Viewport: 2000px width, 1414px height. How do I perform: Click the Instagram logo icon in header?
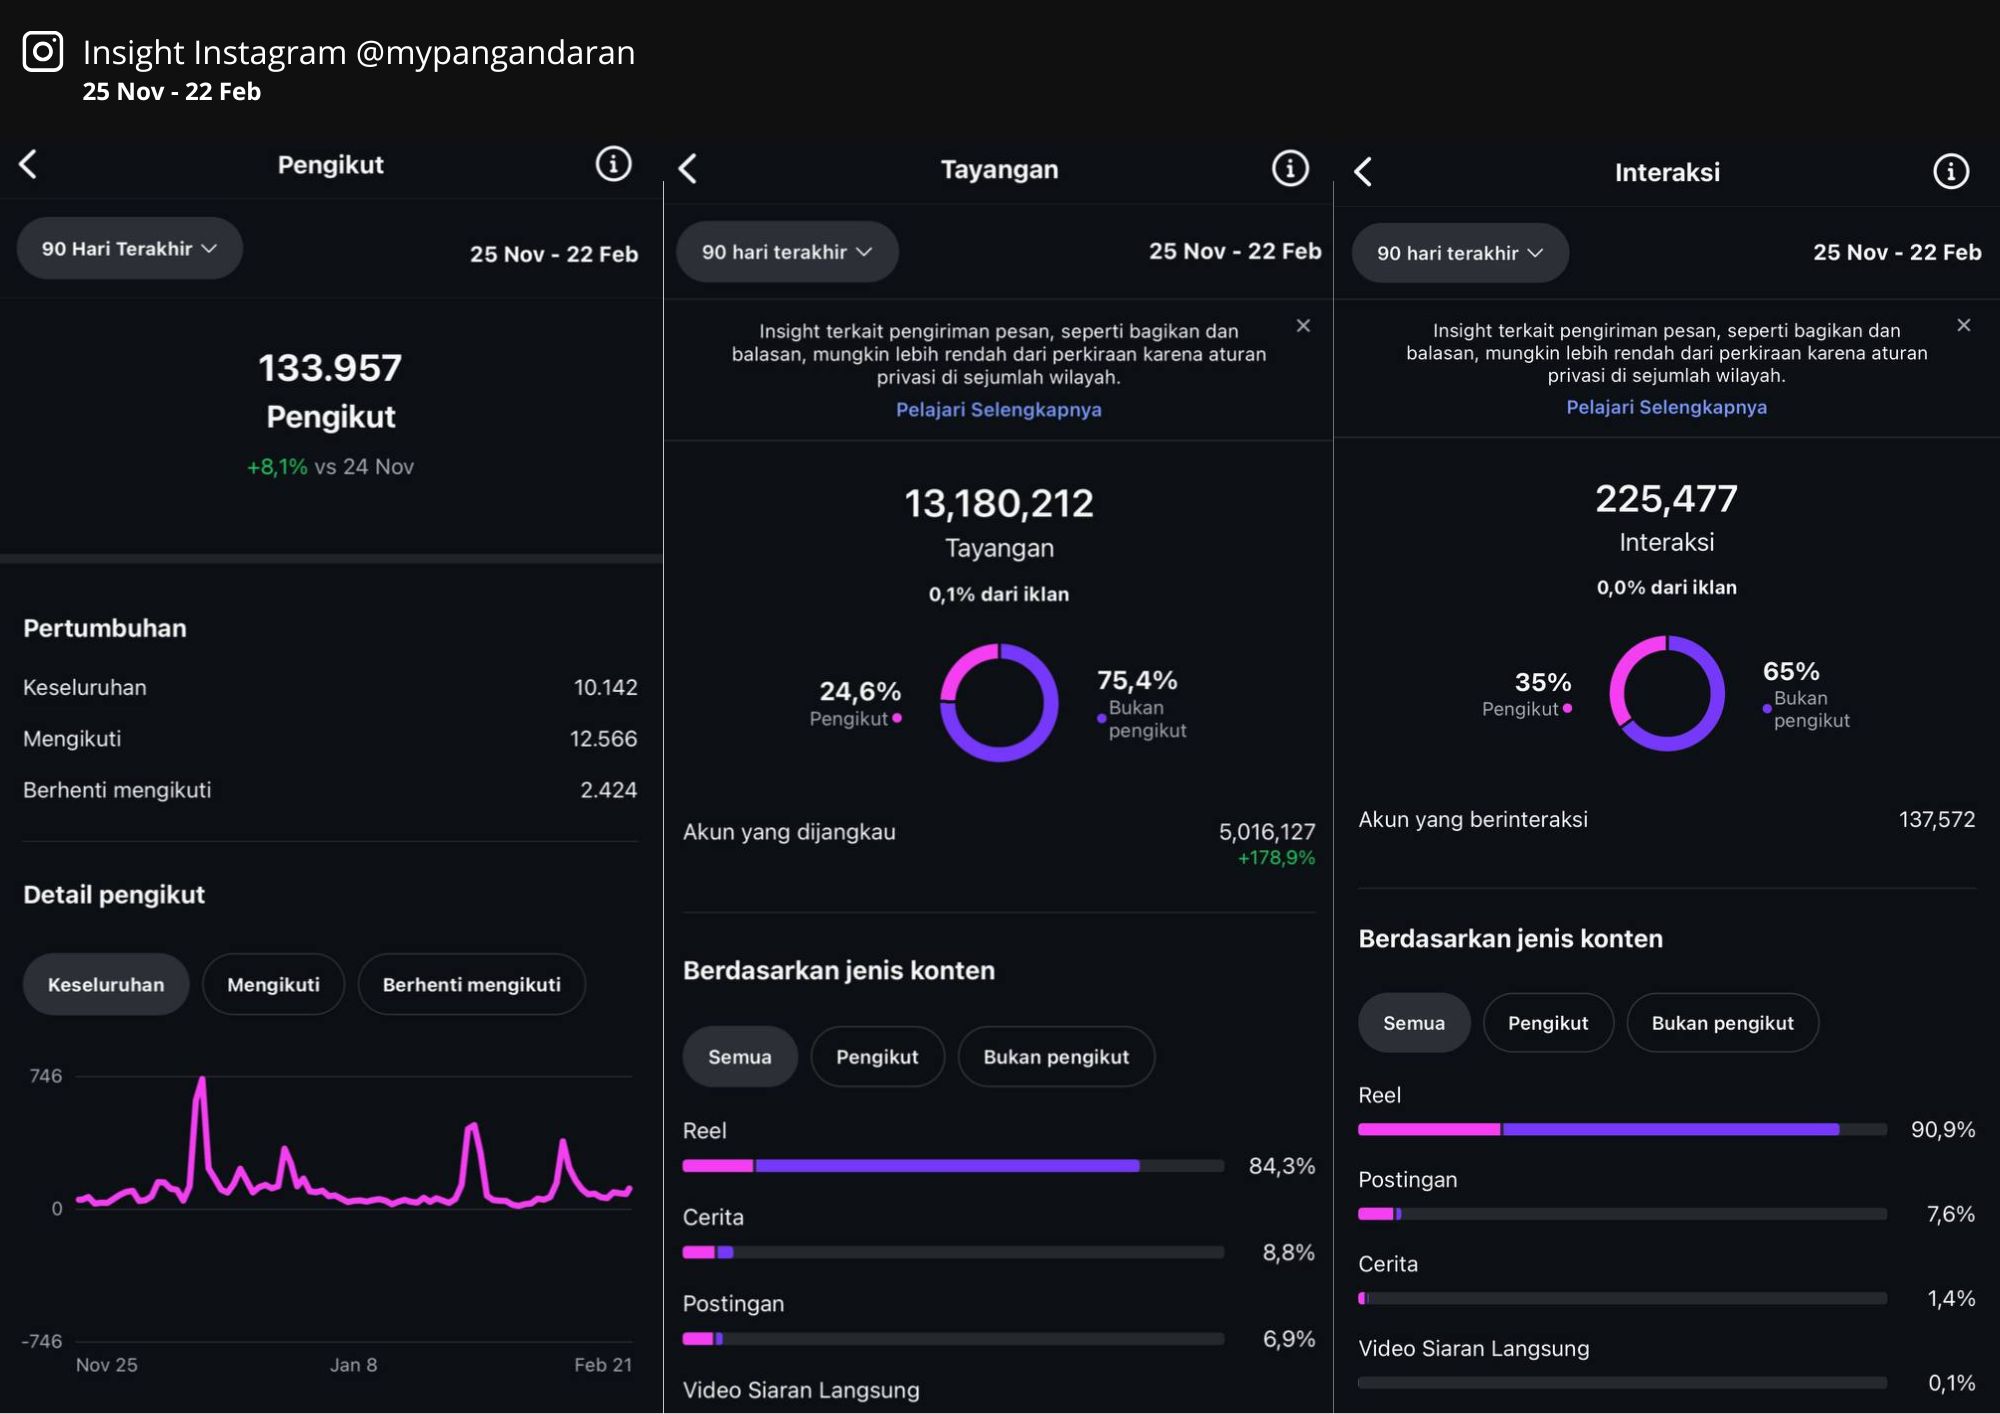43,52
